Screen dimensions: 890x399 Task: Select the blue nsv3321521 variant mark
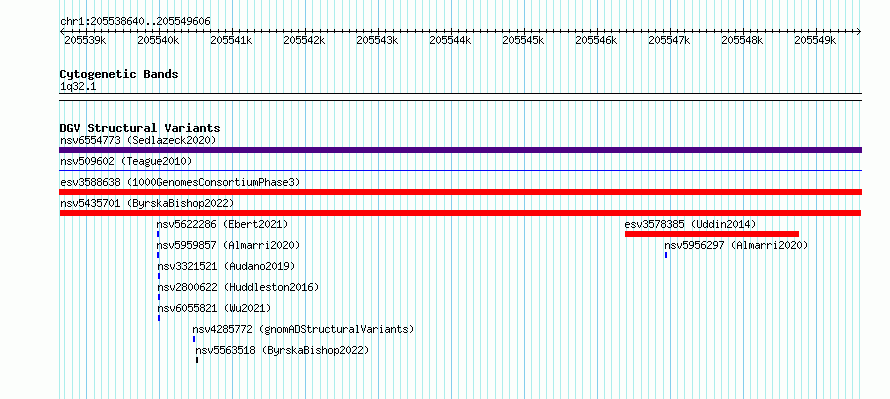click(x=159, y=276)
